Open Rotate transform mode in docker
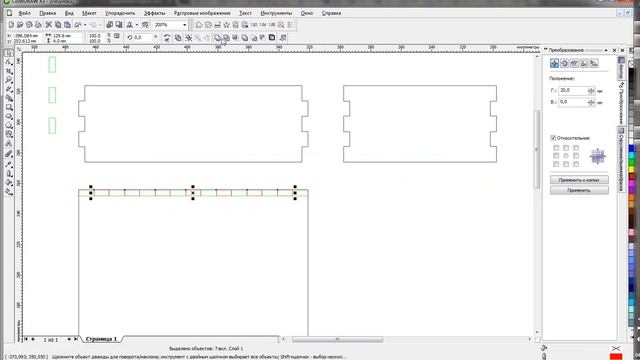The height and width of the screenshot is (360, 640). 564,63
